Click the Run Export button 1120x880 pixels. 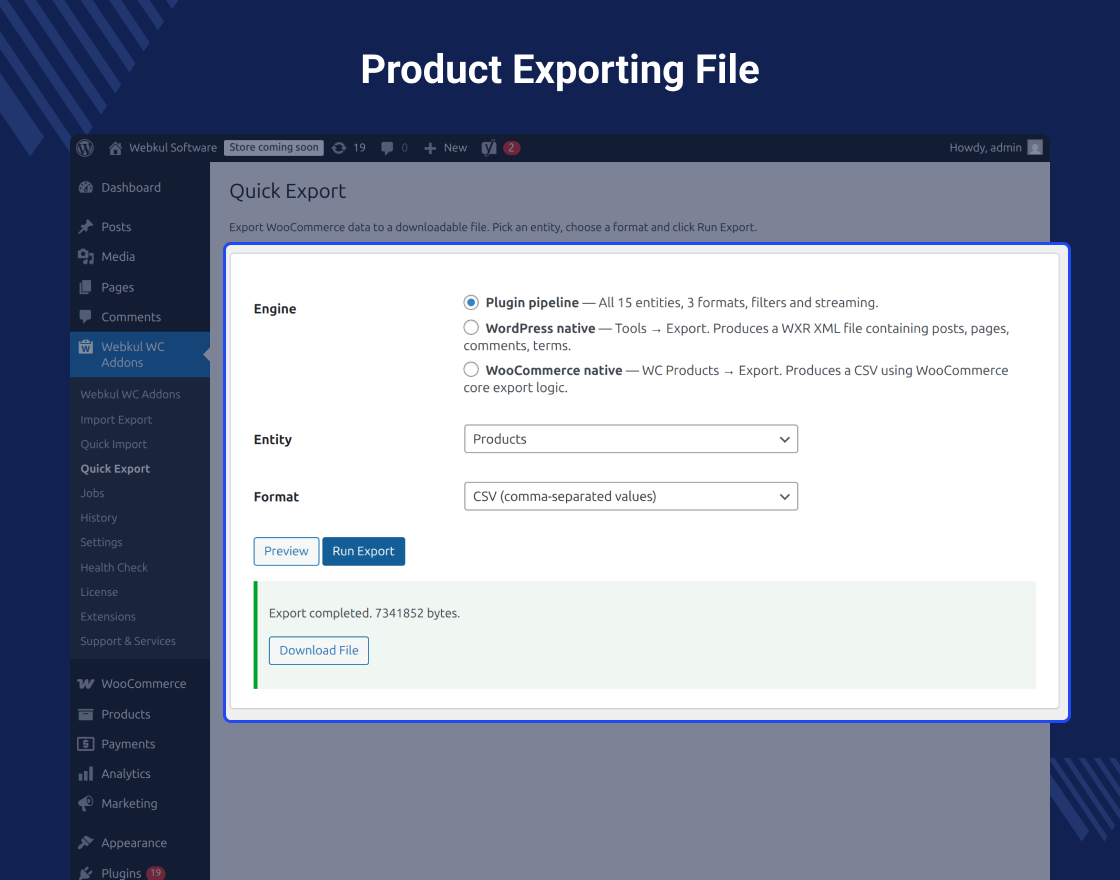click(x=364, y=551)
